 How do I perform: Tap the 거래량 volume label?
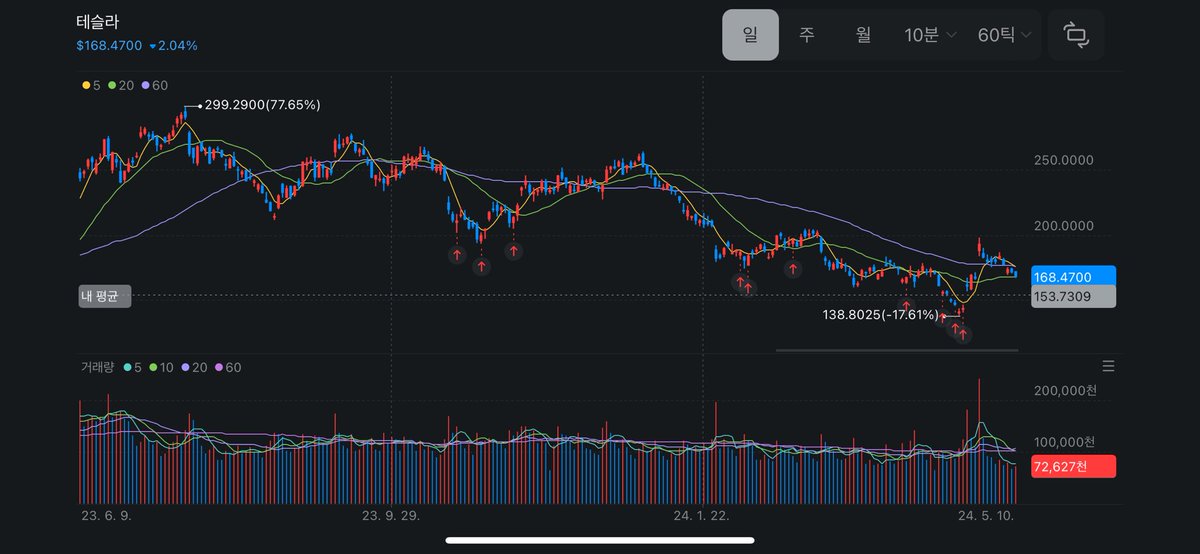pos(99,367)
